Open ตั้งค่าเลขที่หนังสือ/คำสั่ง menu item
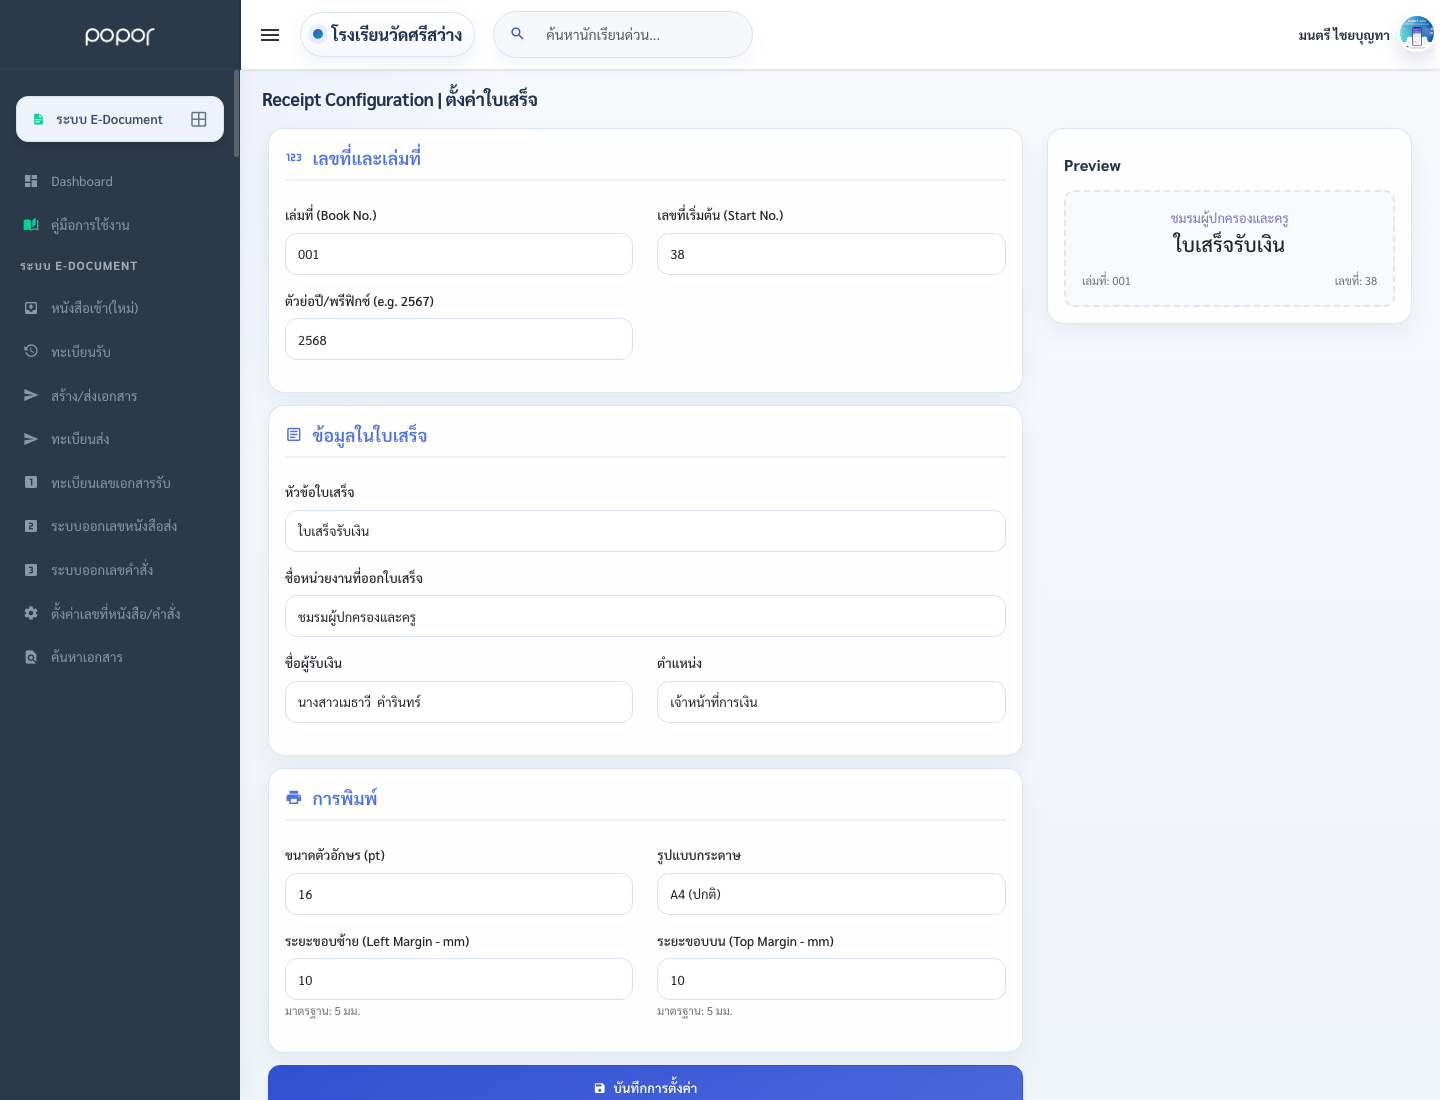This screenshot has width=1440, height=1100. [x=120, y=613]
